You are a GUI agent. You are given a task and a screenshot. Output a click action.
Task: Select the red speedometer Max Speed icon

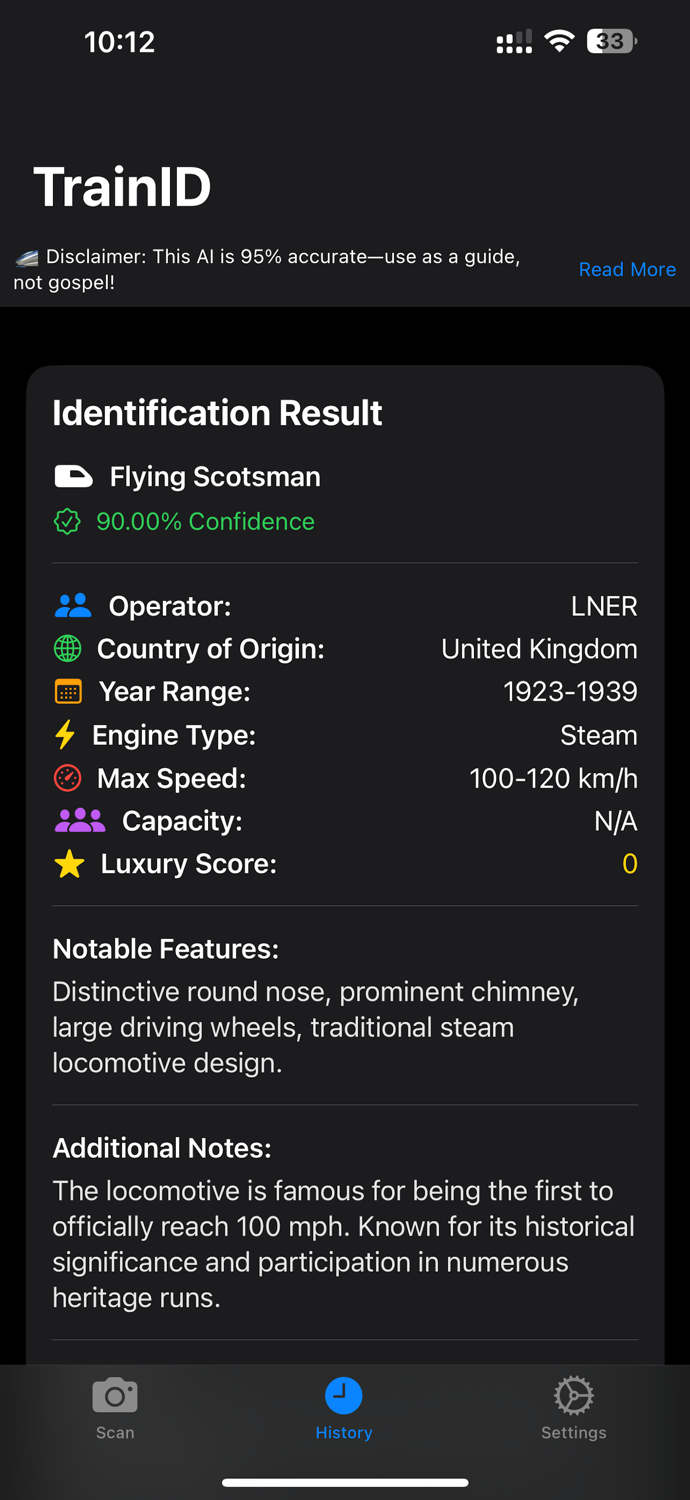[x=66, y=777]
